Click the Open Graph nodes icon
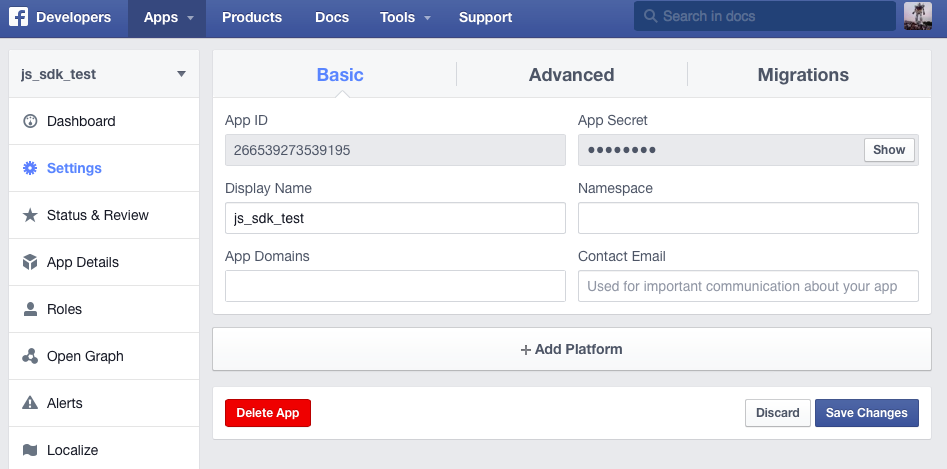The image size is (947, 469). pyautogui.click(x=30, y=356)
